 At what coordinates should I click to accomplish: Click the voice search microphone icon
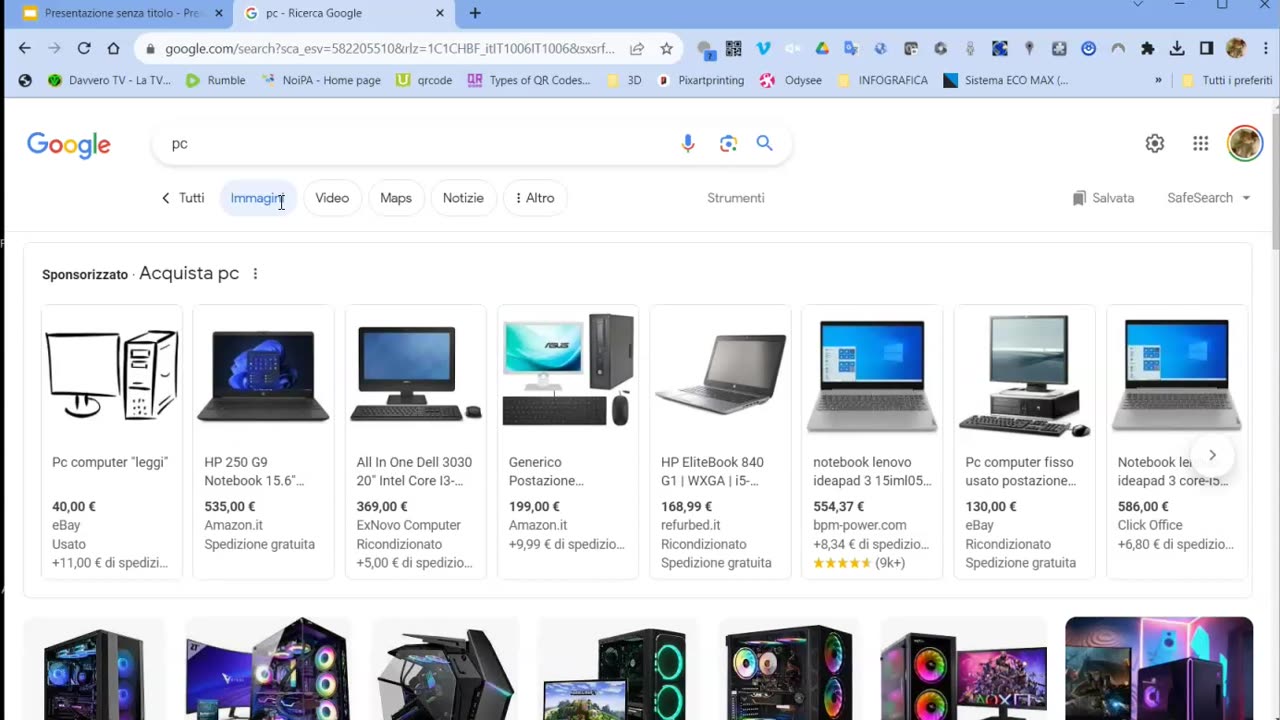[688, 144]
